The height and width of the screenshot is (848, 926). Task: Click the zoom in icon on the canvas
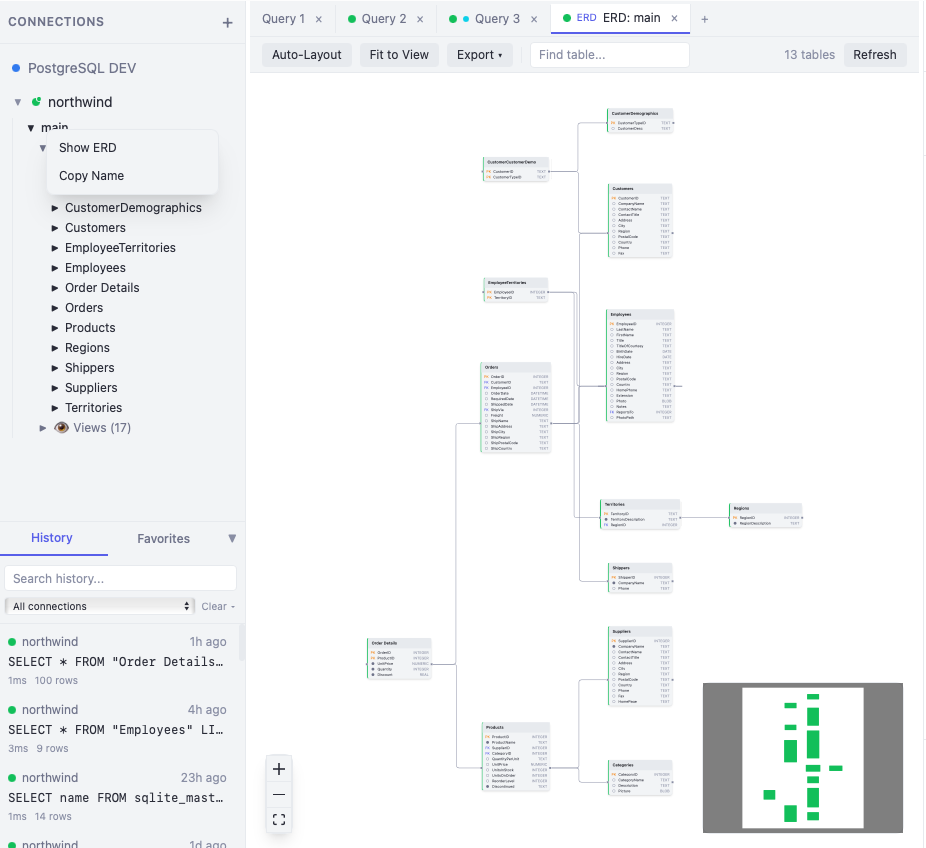coord(278,769)
